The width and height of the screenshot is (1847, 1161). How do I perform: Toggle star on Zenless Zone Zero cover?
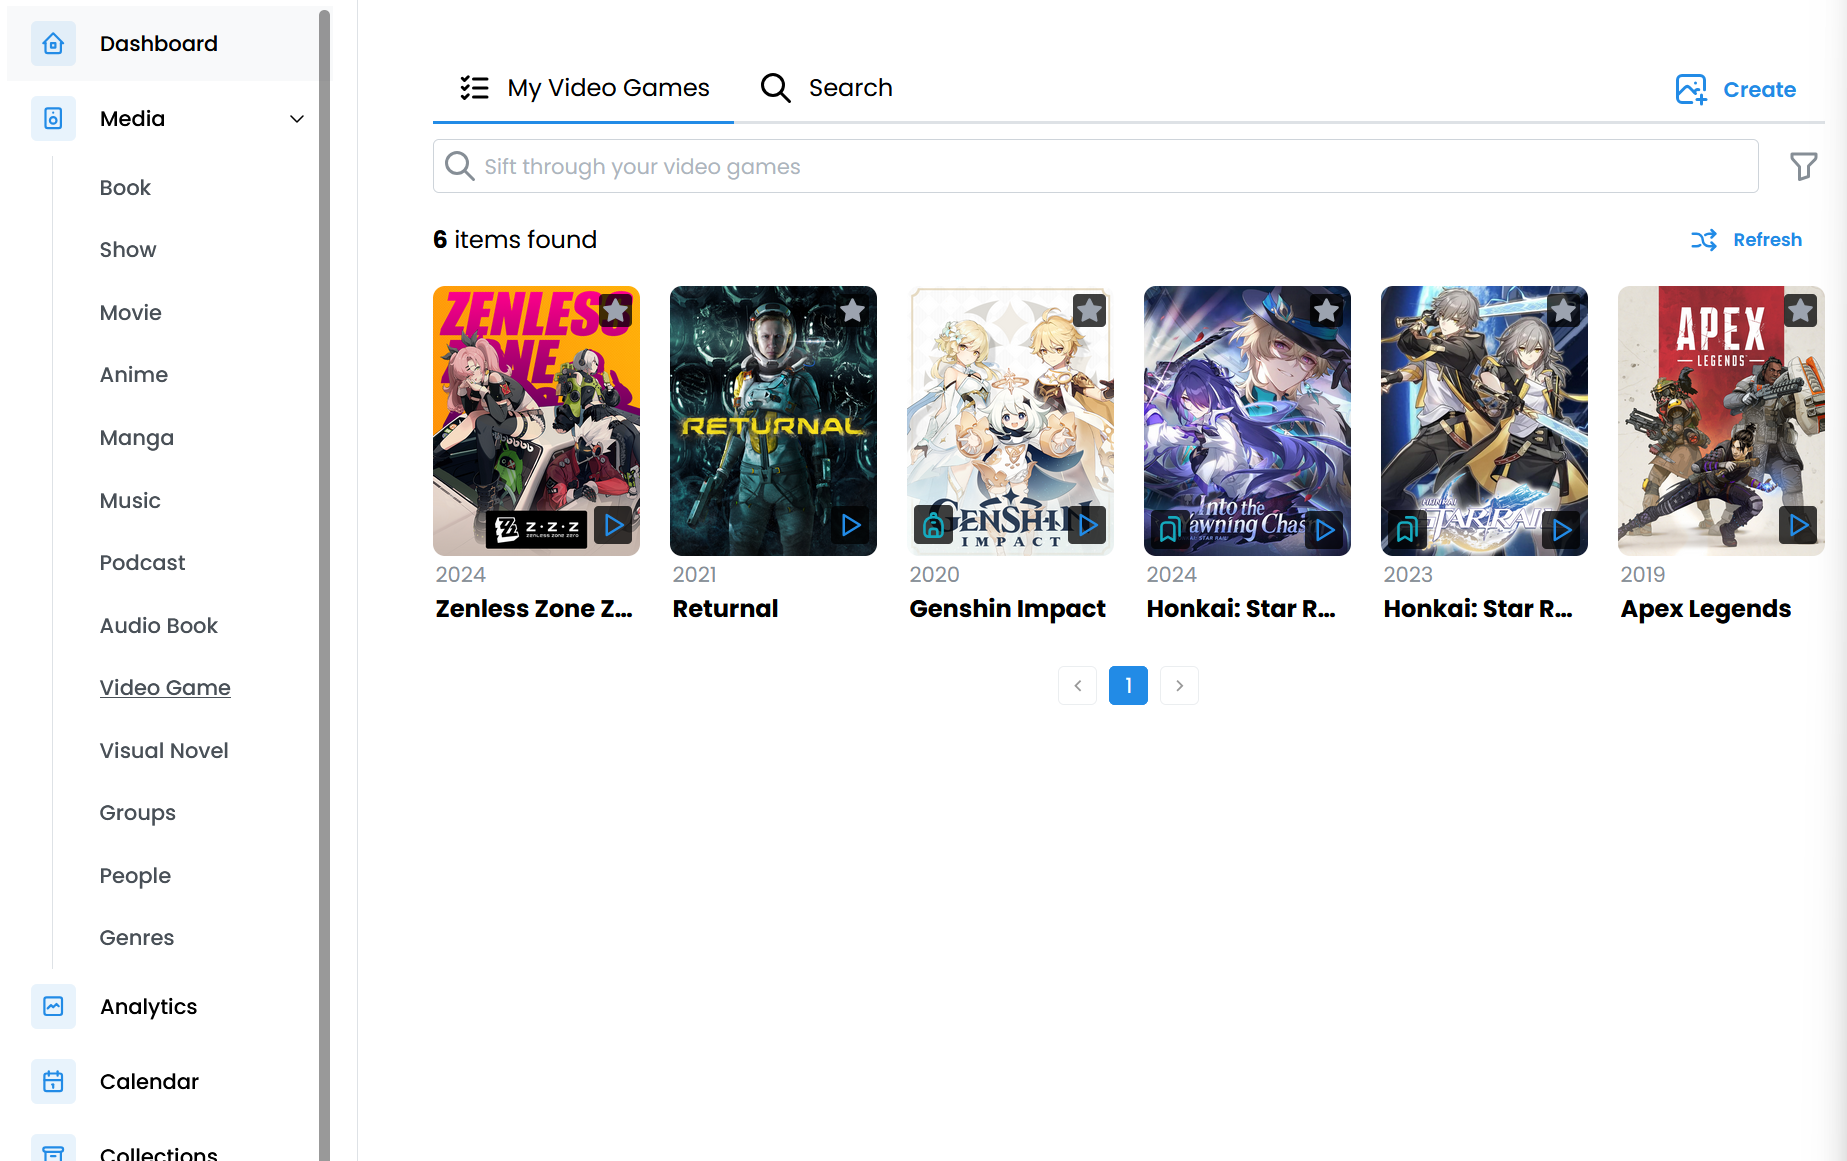[x=616, y=311]
